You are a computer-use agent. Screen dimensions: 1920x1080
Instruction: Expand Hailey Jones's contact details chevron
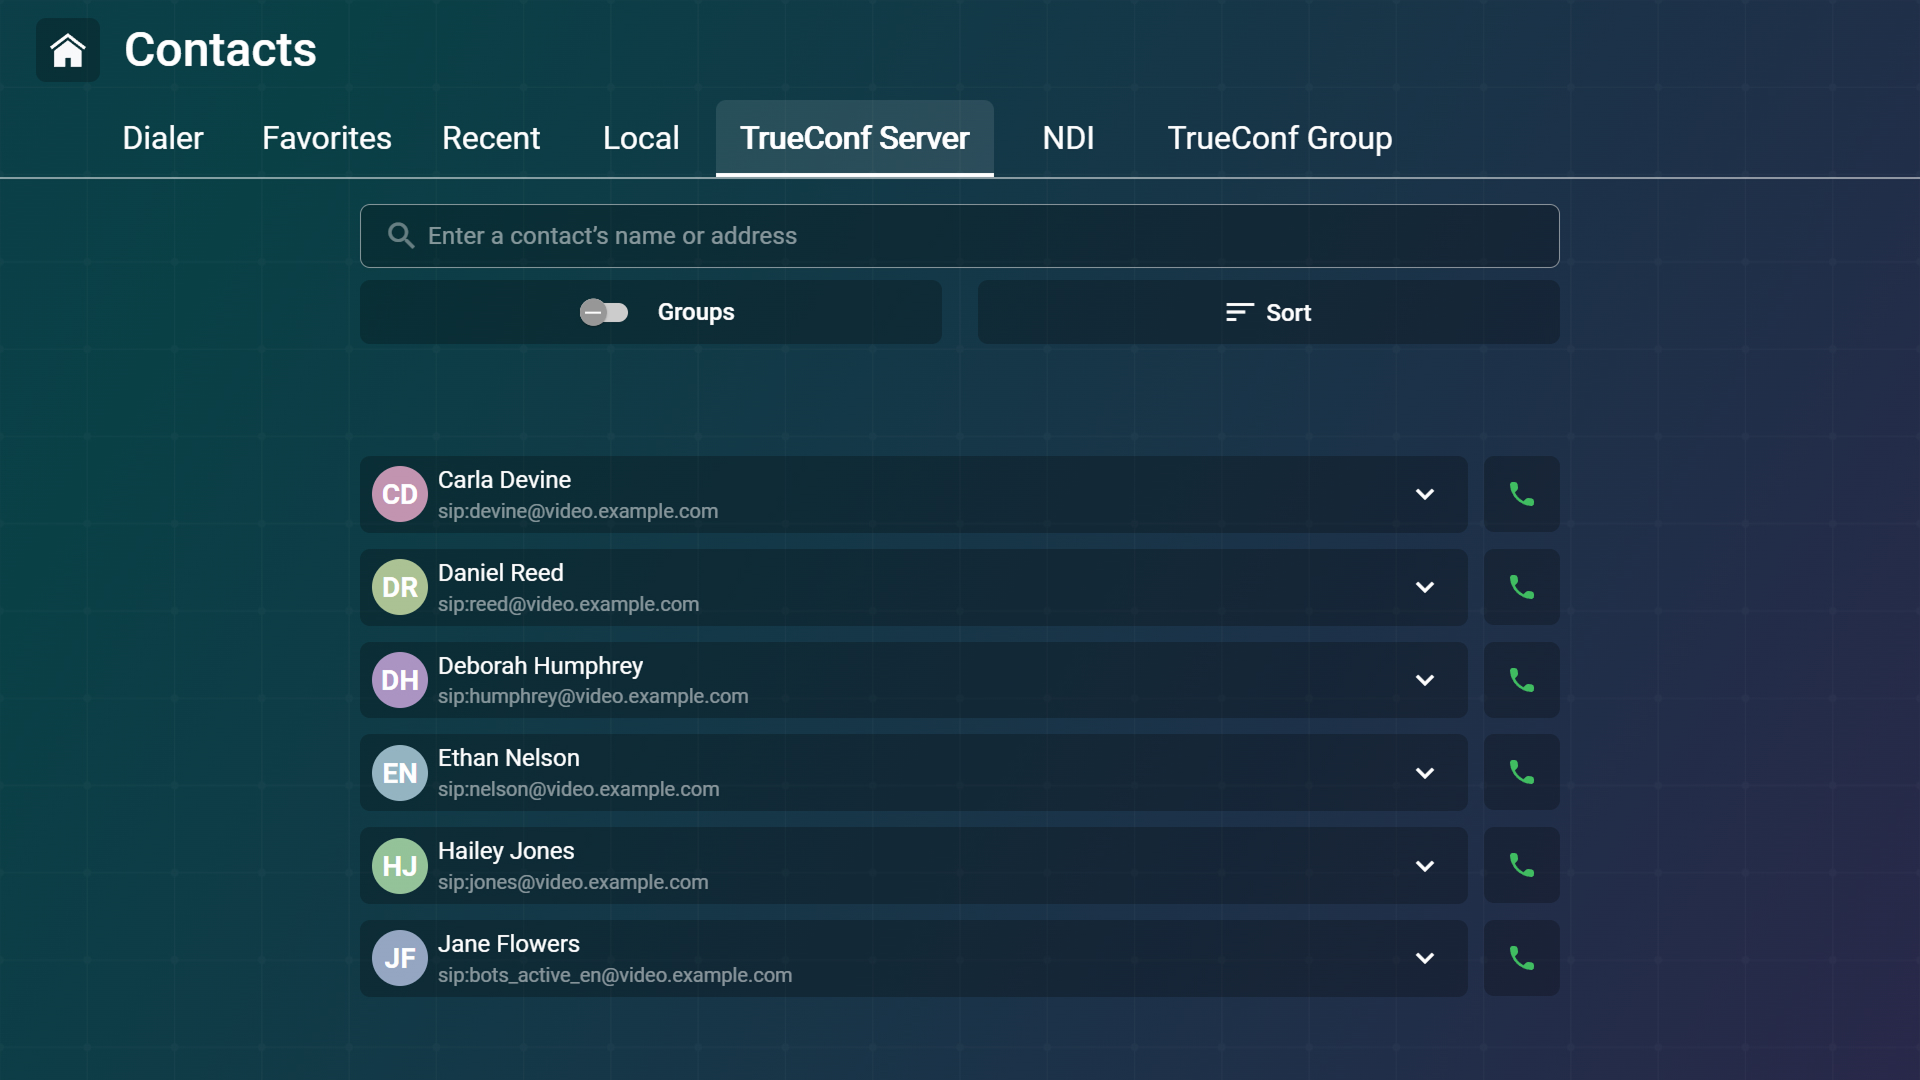click(1425, 866)
